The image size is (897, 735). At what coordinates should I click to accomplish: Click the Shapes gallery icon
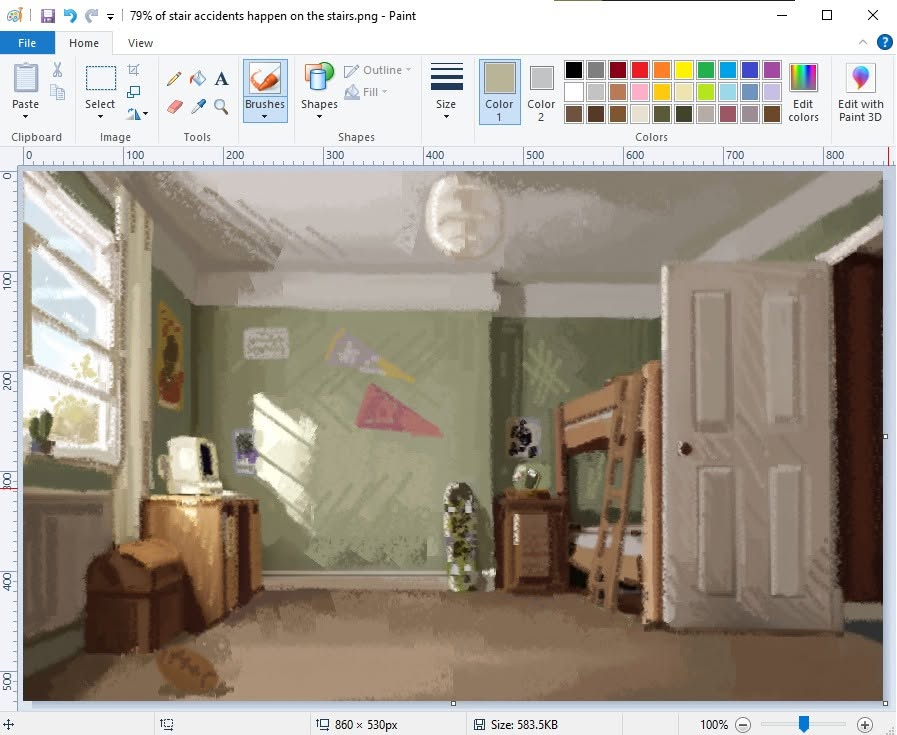click(x=319, y=78)
